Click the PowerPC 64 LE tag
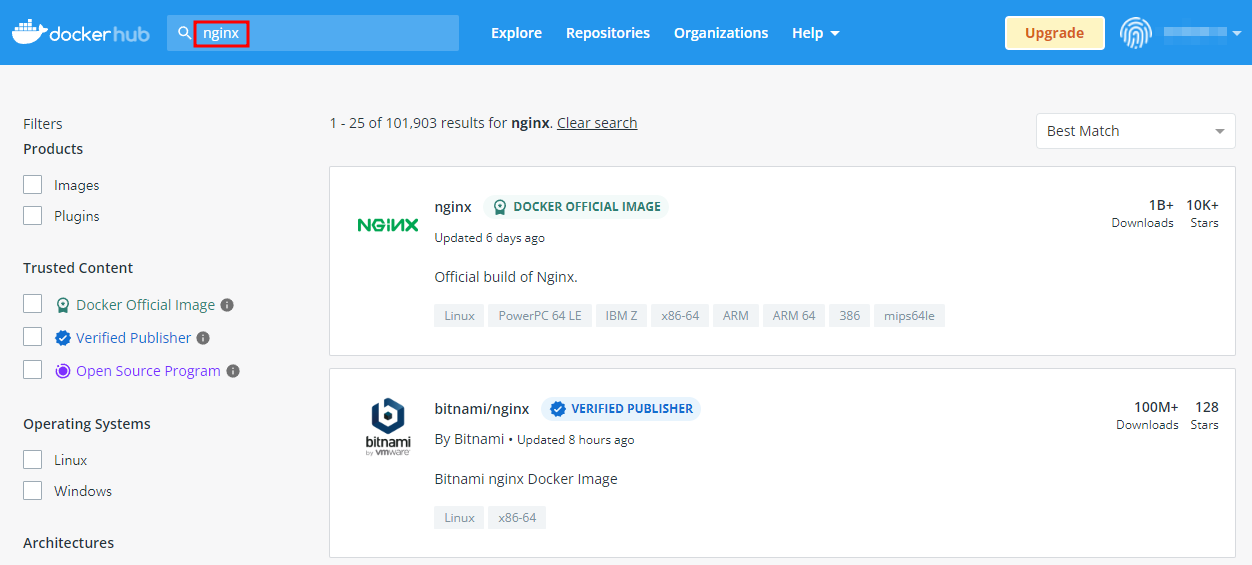 540,316
